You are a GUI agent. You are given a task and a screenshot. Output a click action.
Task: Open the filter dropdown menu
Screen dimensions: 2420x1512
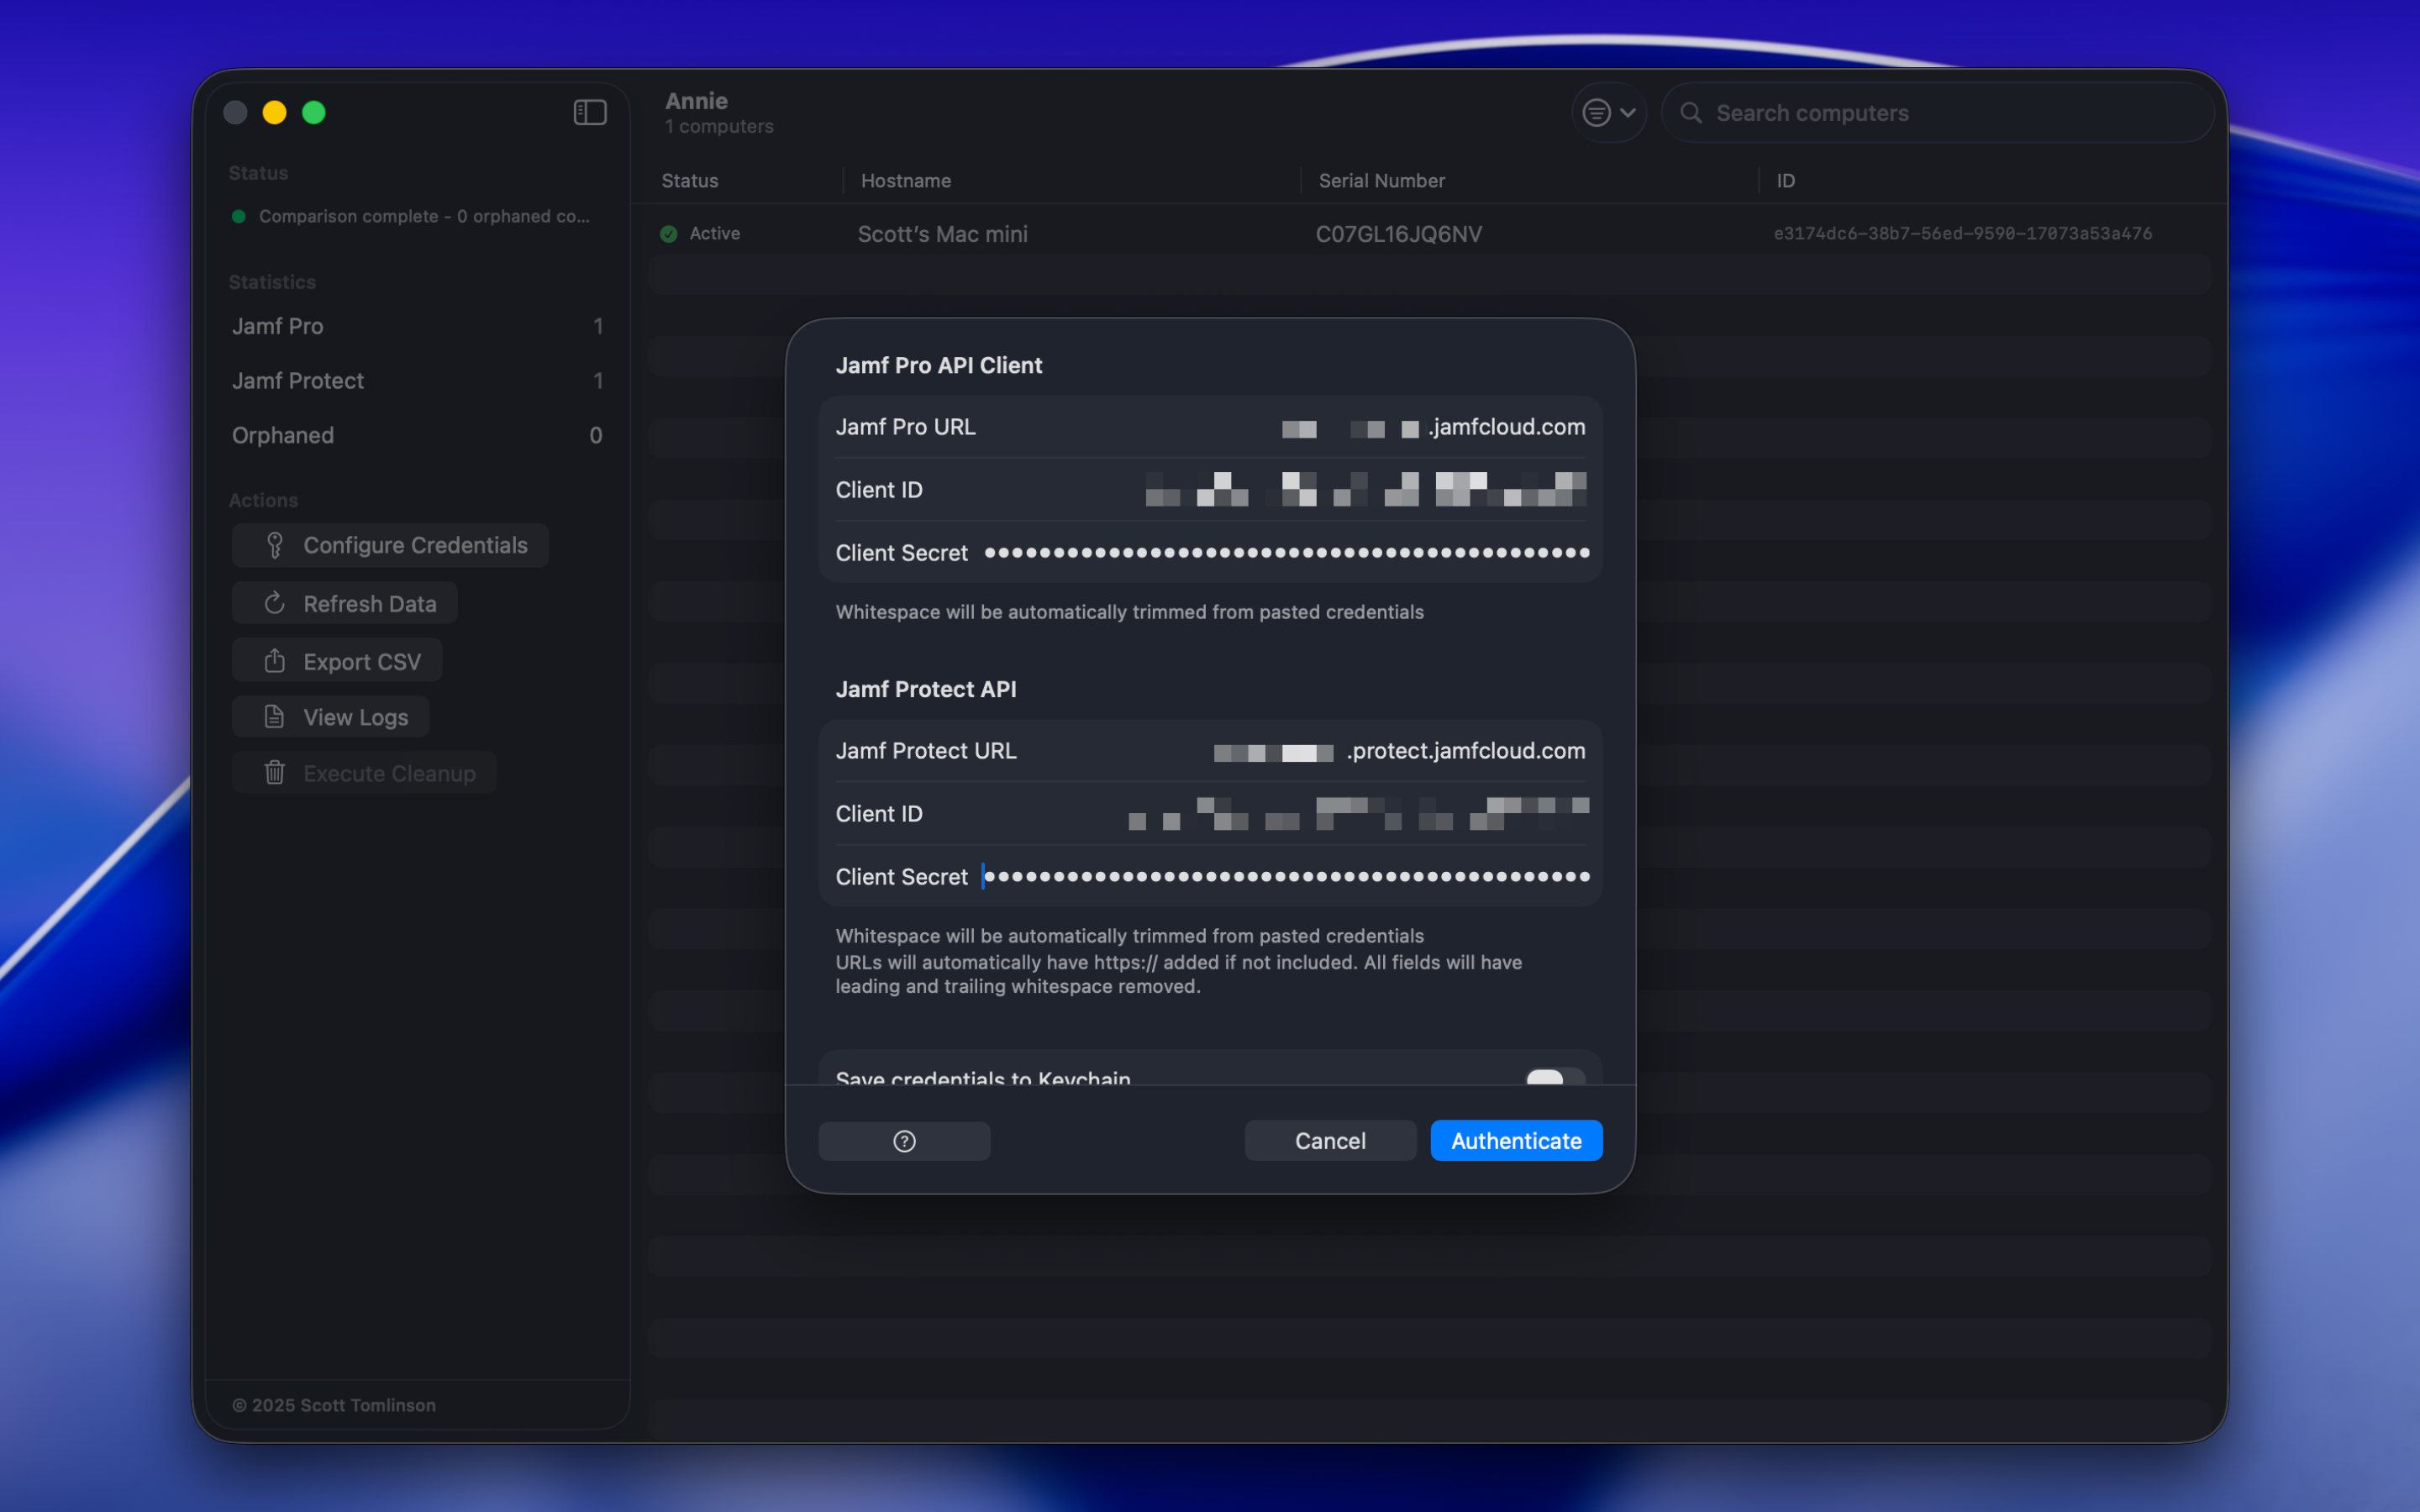pyautogui.click(x=1608, y=113)
